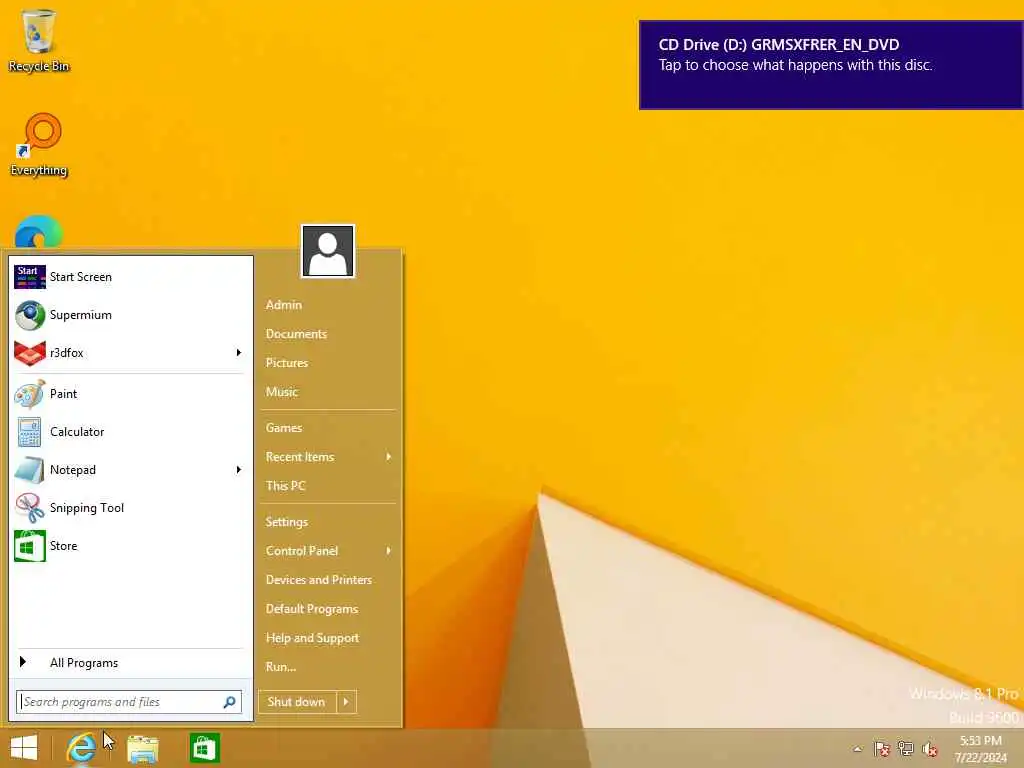Open r3dfox icon in start menu
Image resolution: width=1024 pixels, height=768 pixels.
pyautogui.click(x=29, y=353)
